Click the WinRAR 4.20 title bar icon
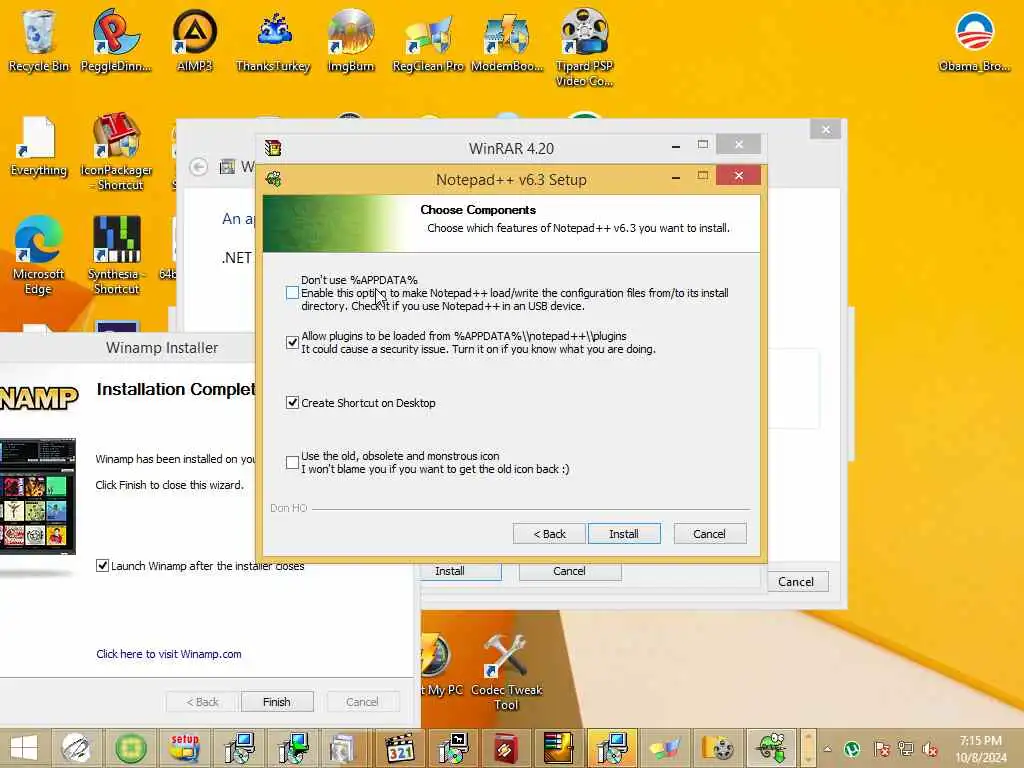This screenshot has height=768, width=1024. 273,148
